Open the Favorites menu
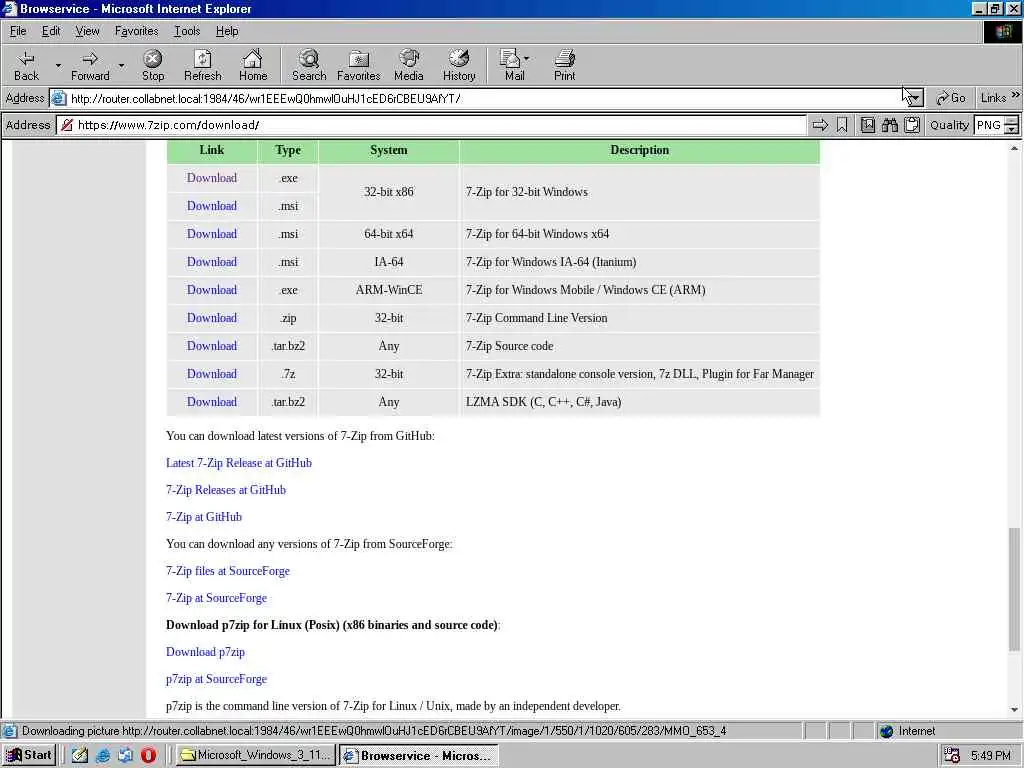 (136, 31)
